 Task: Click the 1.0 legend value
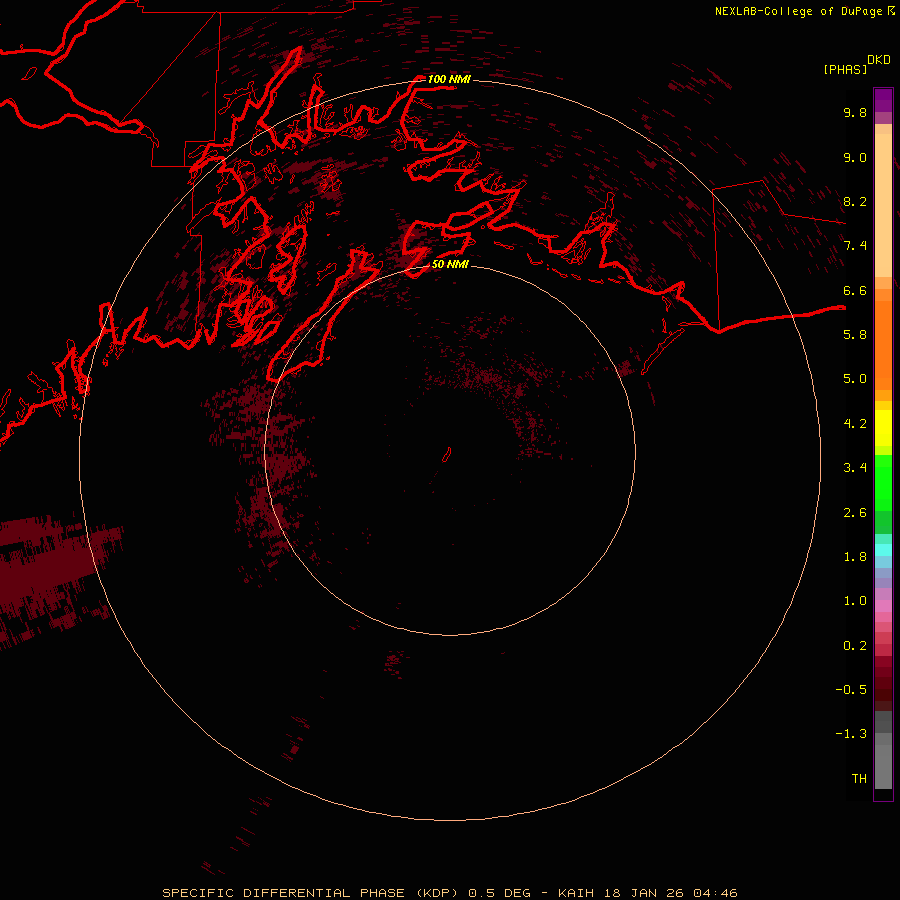coord(855,601)
